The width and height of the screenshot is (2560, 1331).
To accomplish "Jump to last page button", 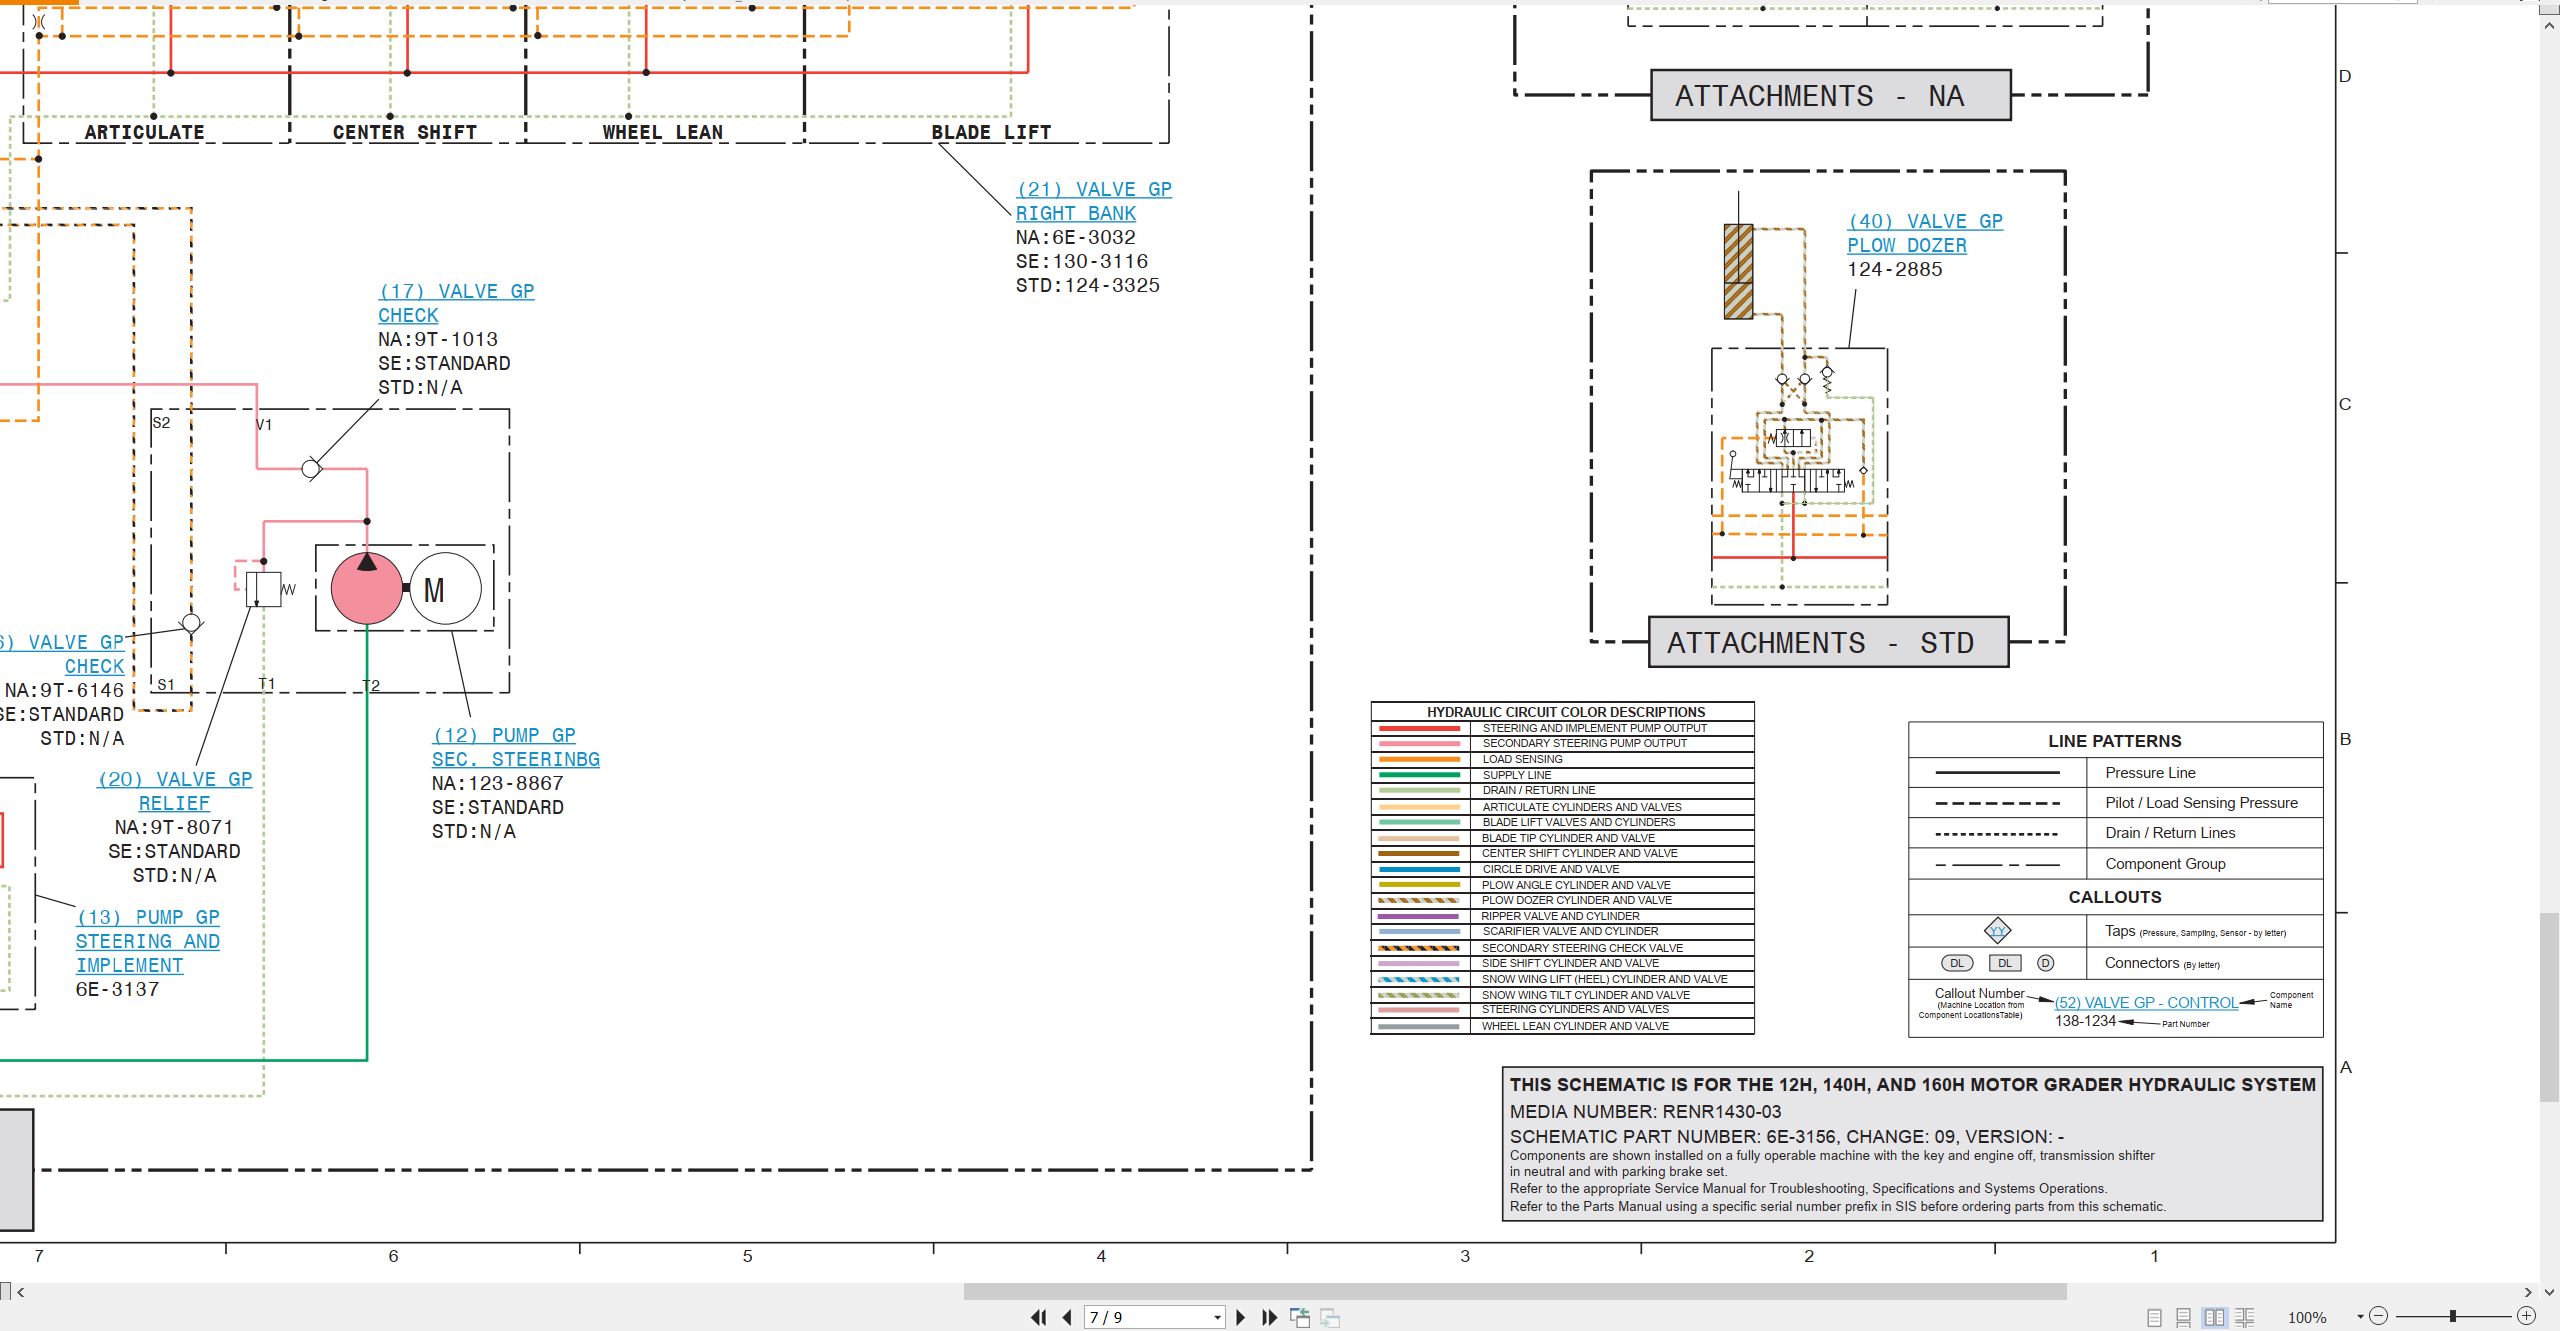I will point(1270,1317).
